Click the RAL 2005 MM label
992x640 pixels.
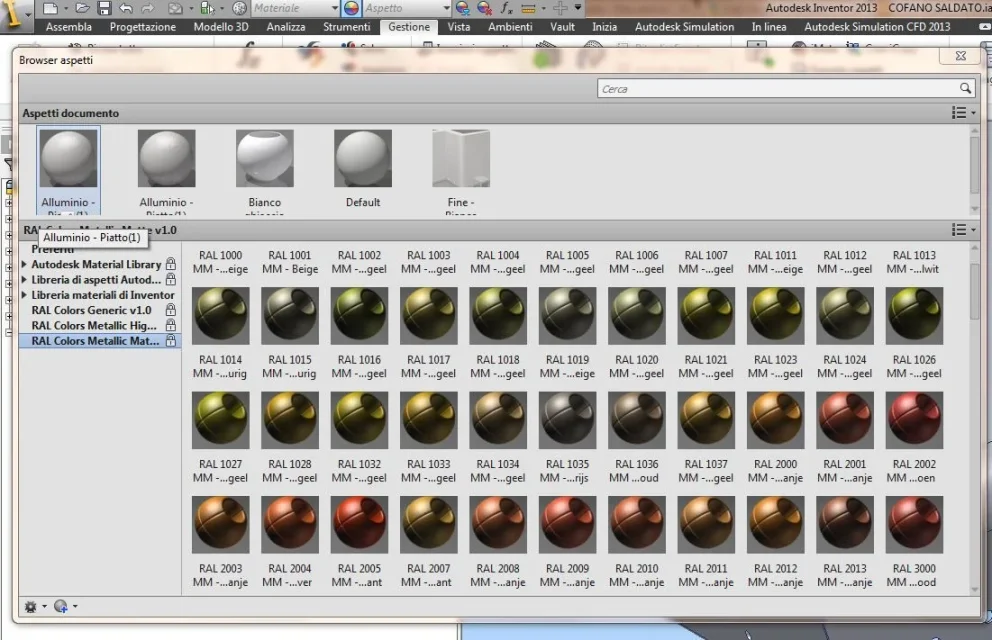[359, 575]
